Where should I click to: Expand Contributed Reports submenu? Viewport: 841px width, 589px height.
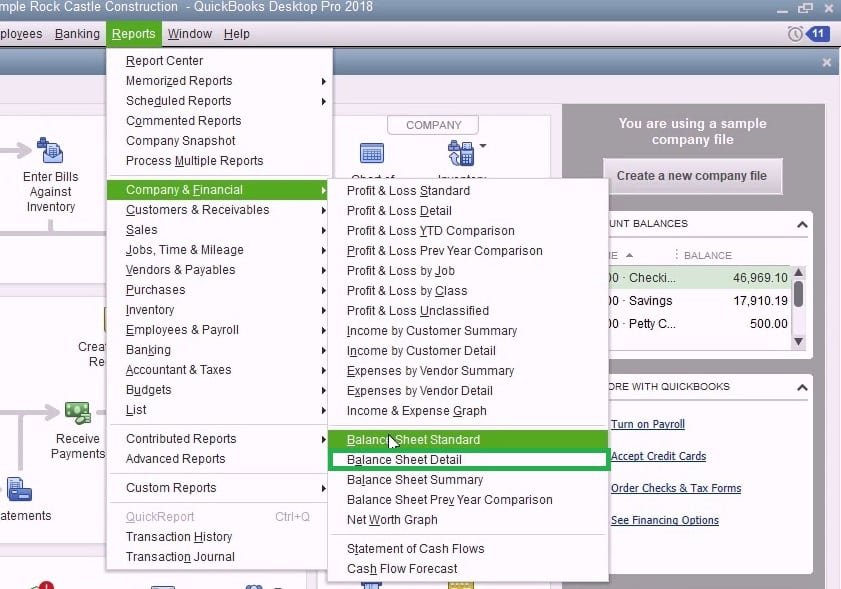[x=323, y=439]
